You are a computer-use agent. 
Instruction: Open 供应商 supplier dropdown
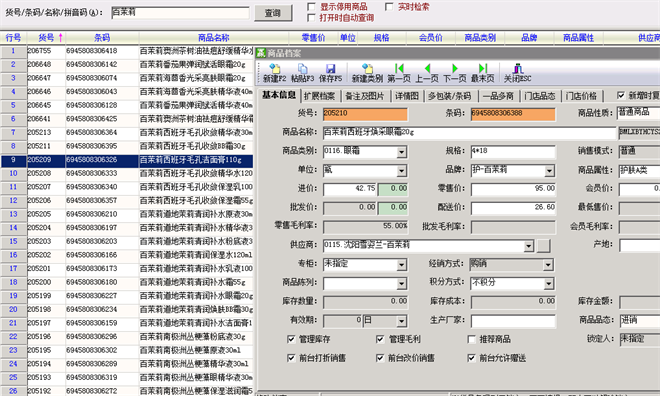click(529, 246)
